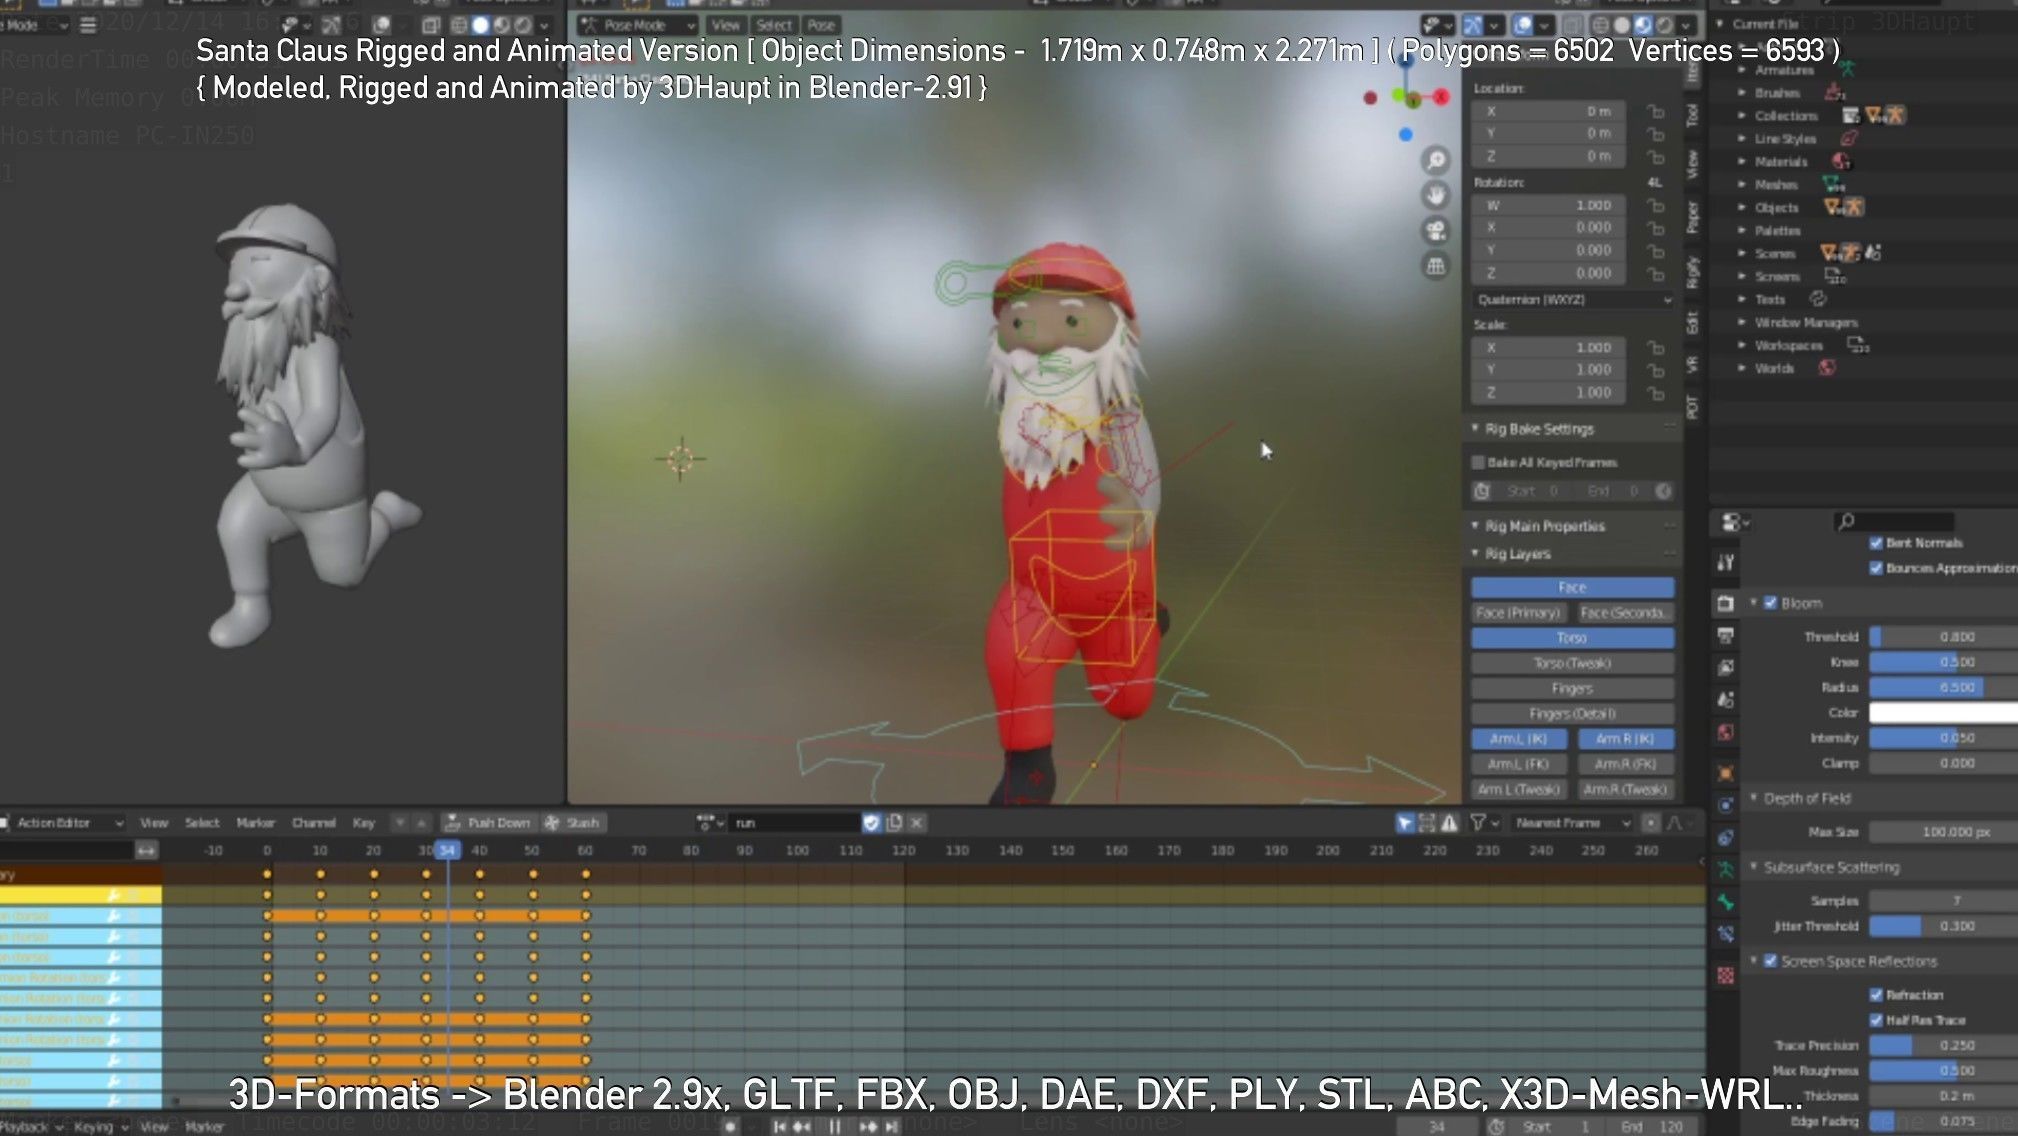The image size is (2018, 1136).
Task: Select rendered viewport shading mode
Action: (x=1664, y=25)
